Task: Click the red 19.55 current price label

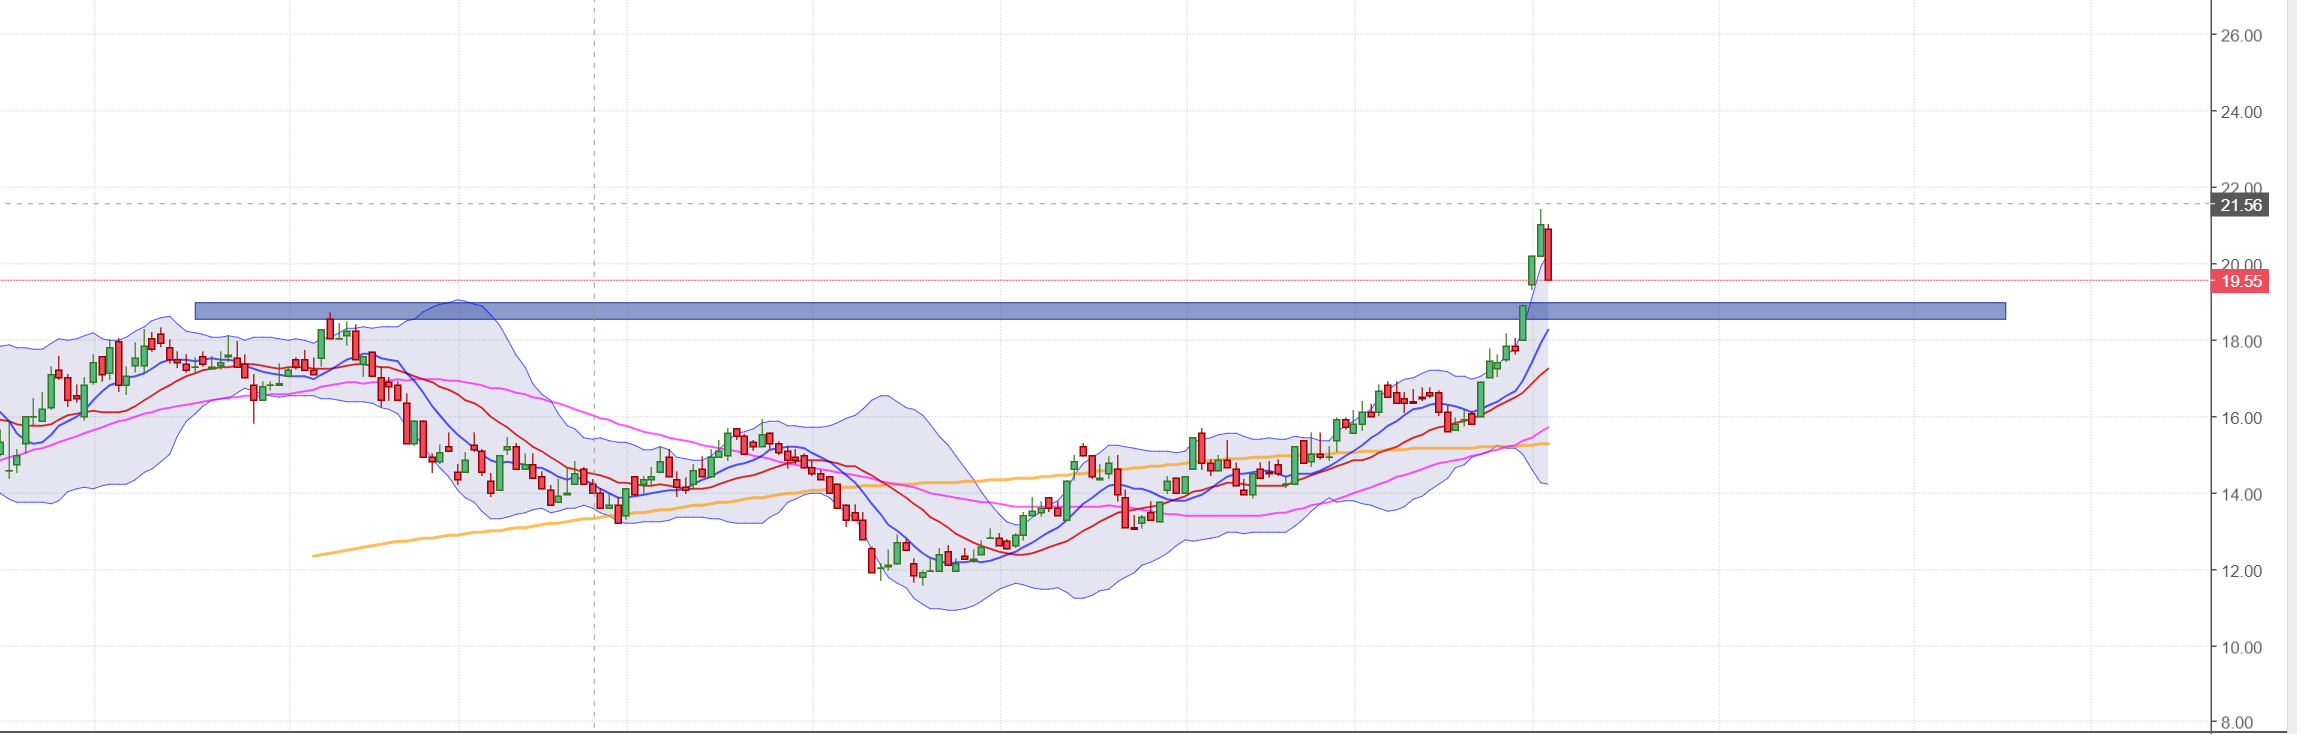Action: [x=2240, y=281]
